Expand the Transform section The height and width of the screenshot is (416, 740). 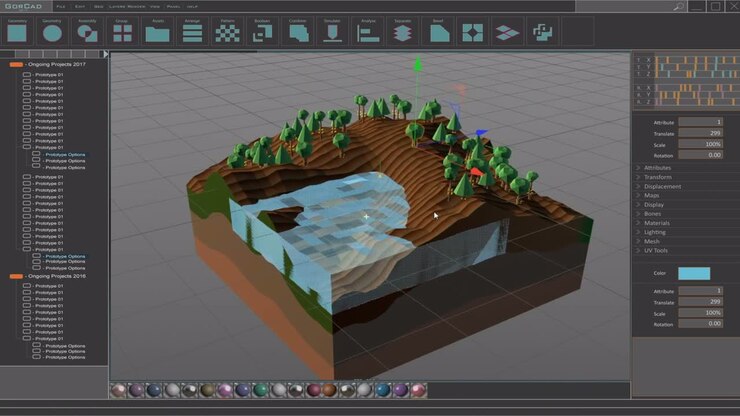click(654, 177)
